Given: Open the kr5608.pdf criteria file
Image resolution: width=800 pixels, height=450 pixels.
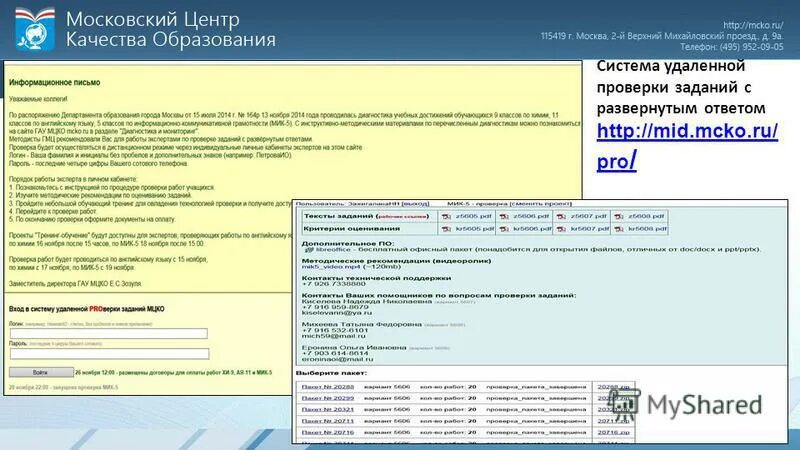Looking at the screenshot, I should [647, 229].
